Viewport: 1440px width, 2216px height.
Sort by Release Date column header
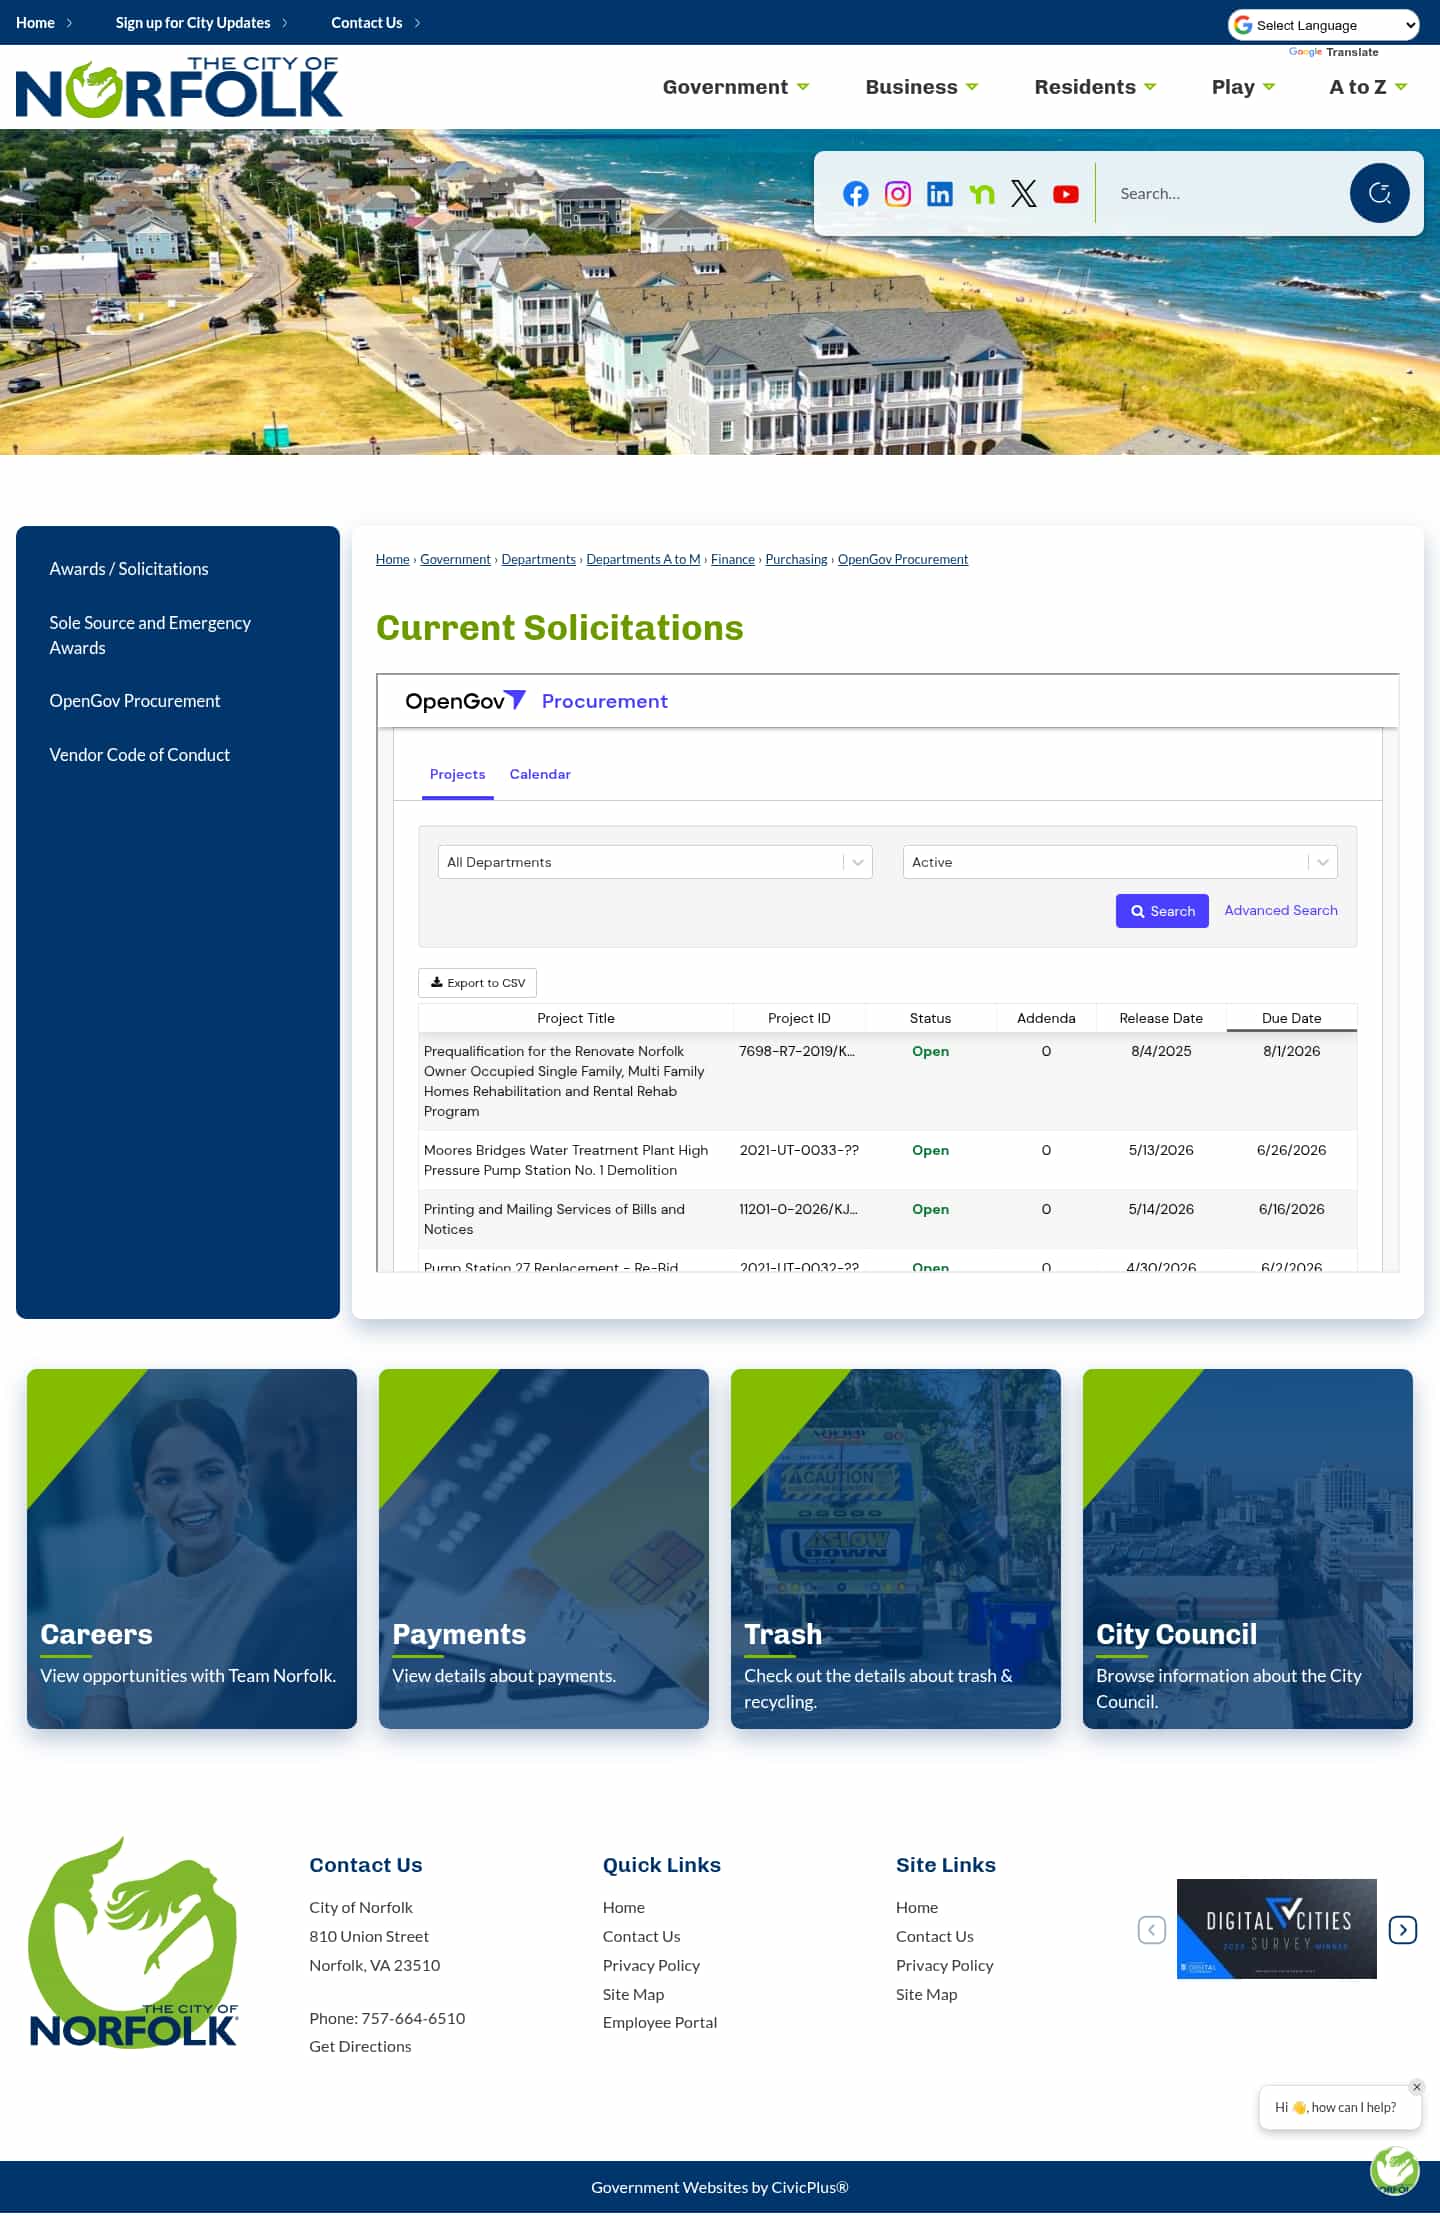click(x=1161, y=1018)
